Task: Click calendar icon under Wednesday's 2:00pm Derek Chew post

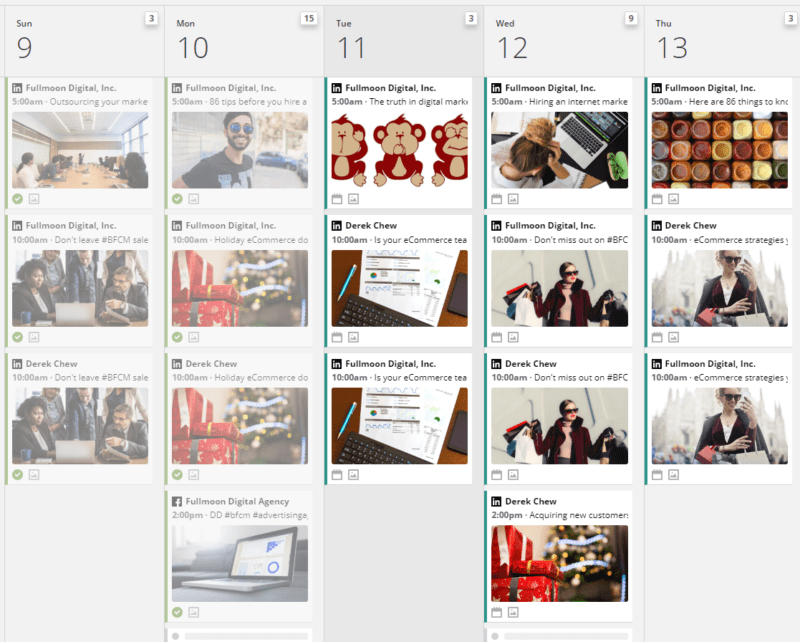Action: pos(497,612)
